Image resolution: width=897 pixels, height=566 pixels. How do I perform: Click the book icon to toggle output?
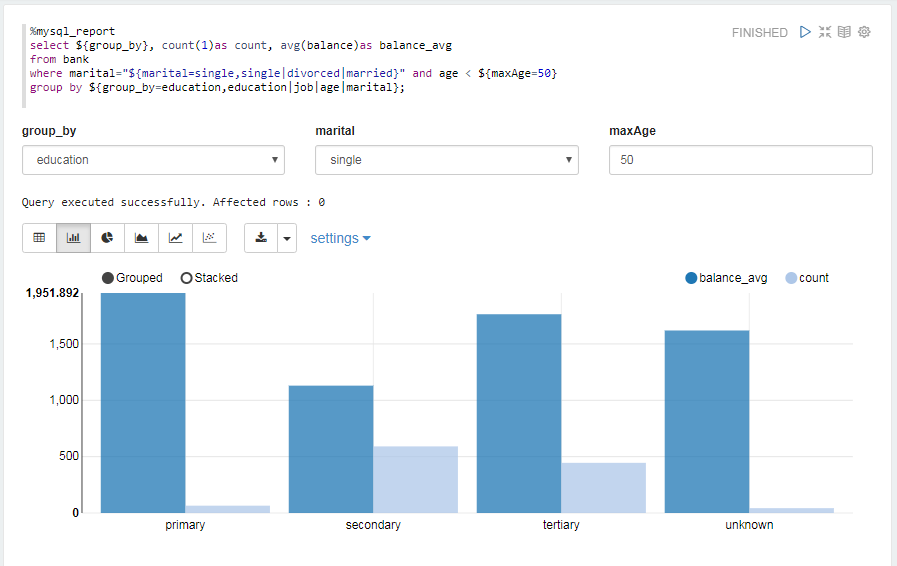844,32
